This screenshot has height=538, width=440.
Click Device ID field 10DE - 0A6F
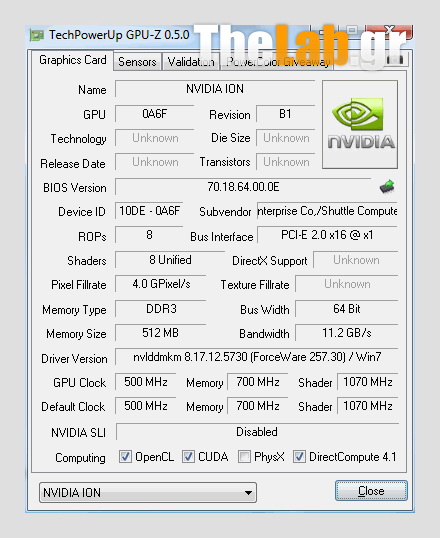tap(149, 211)
